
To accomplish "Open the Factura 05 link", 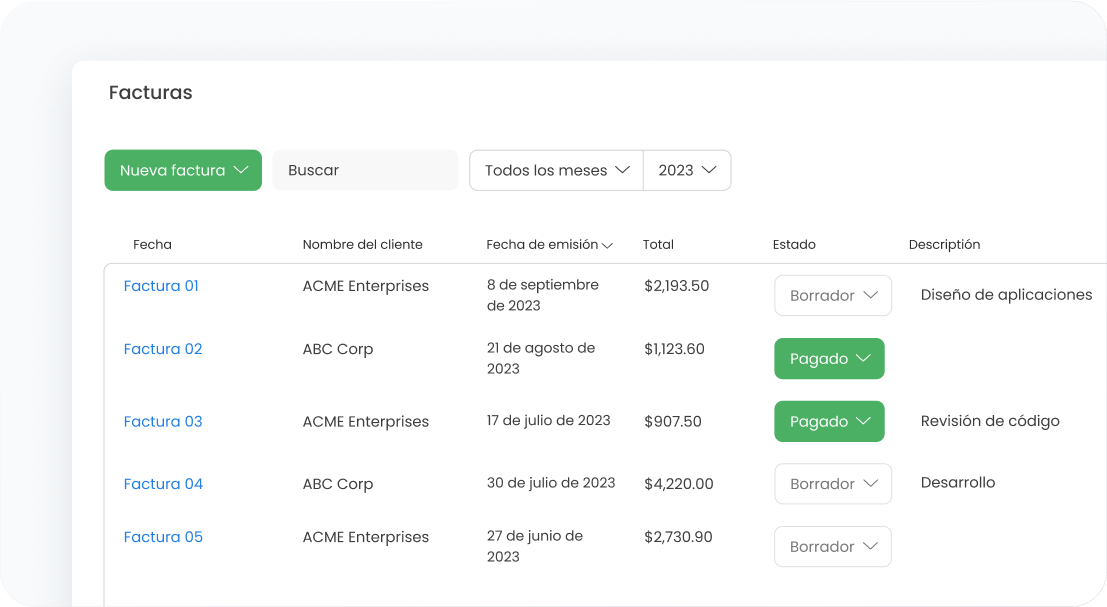I will click(x=163, y=537).
